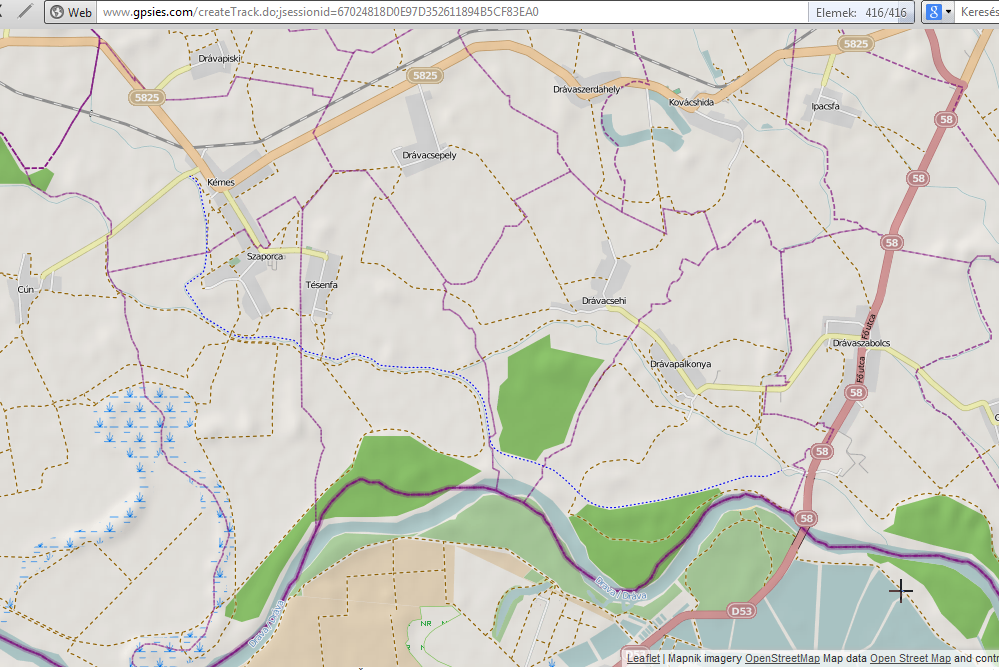Click the Elemek 416/416 counter

862,13
